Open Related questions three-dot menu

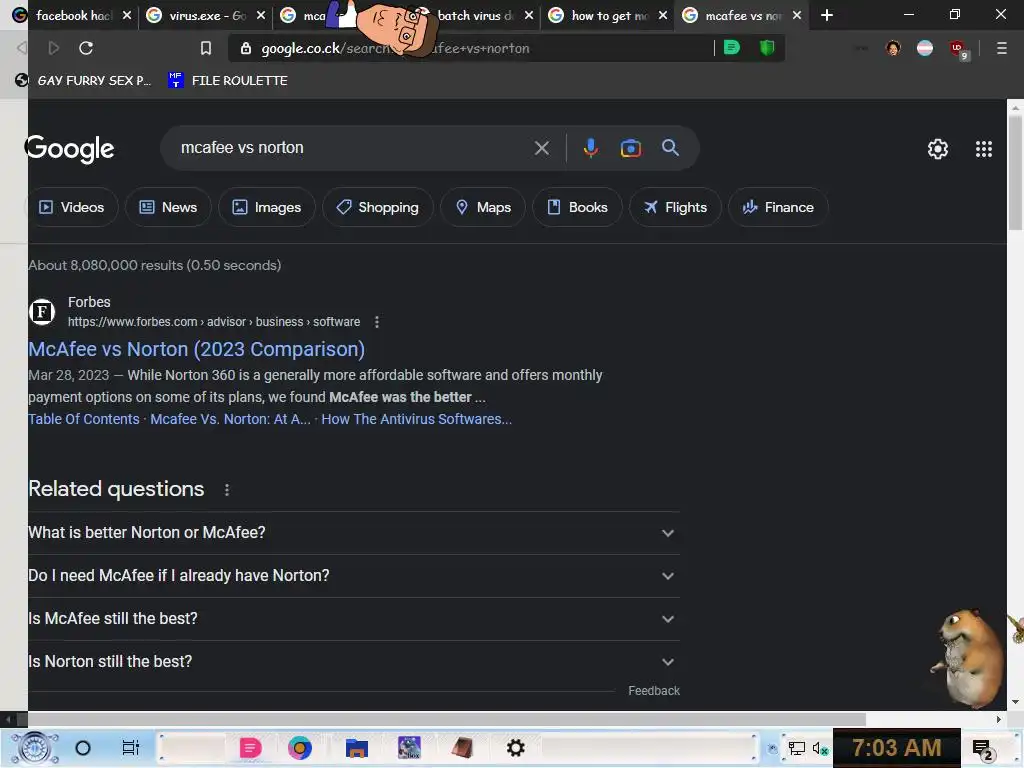227,490
